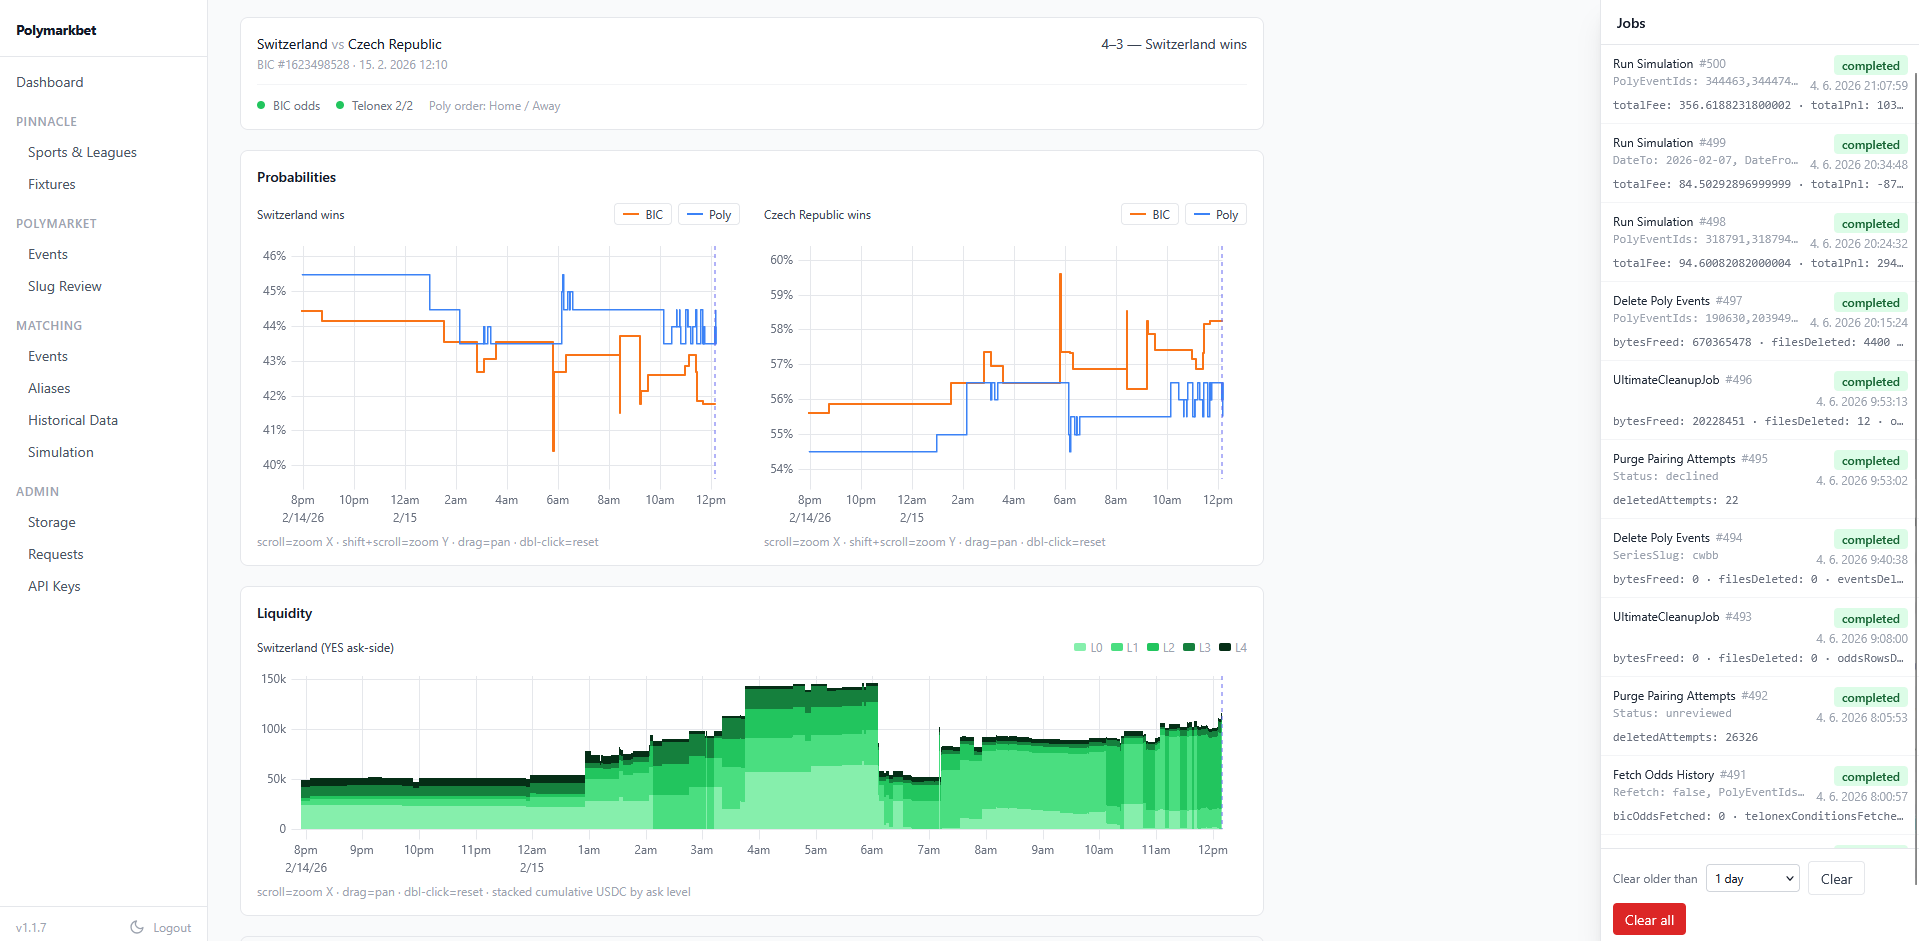Image resolution: width=1919 pixels, height=941 pixels.
Task: Toggle the L2 liquidity legend item
Action: (x=1161, y=648)
